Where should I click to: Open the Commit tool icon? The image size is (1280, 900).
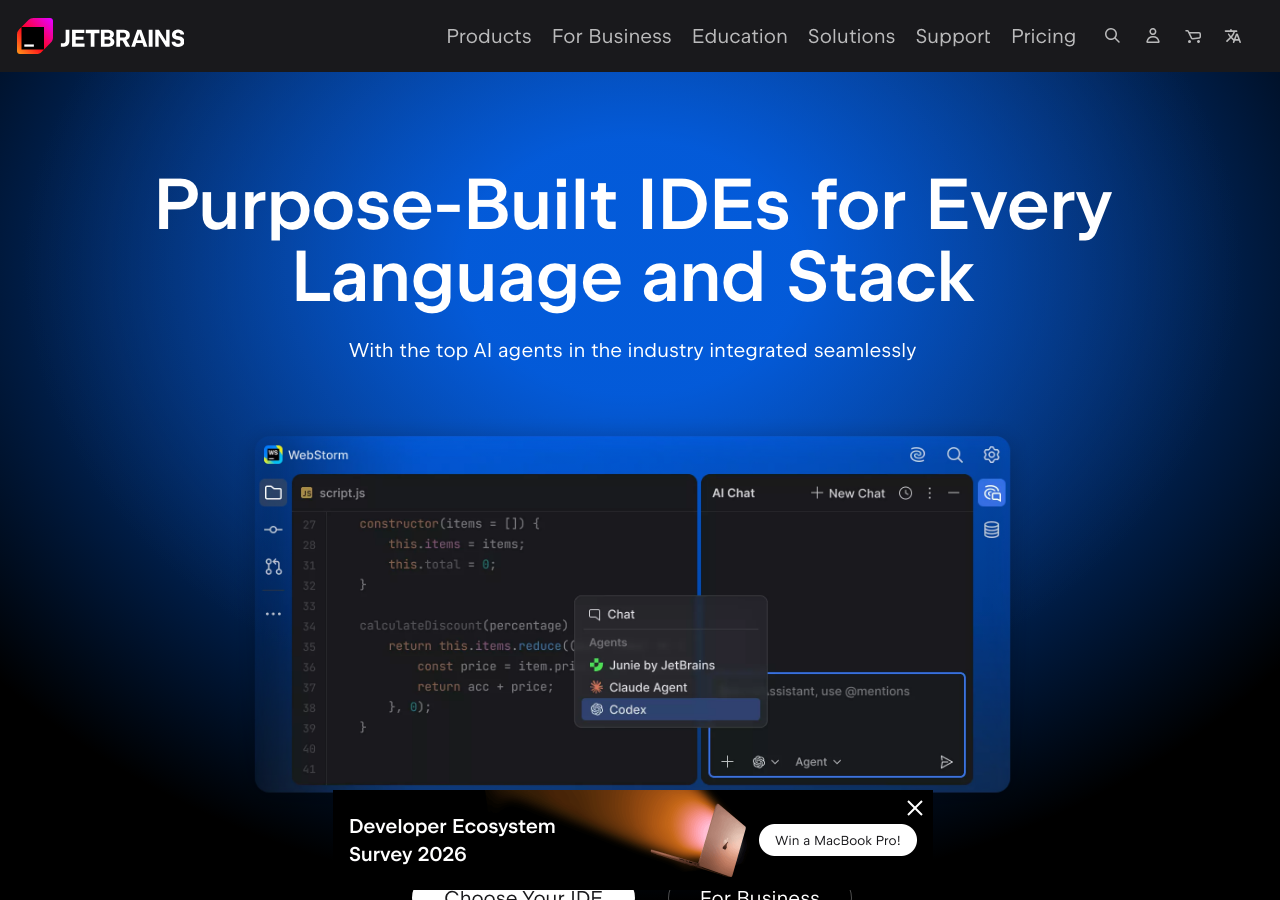[273, 530]
